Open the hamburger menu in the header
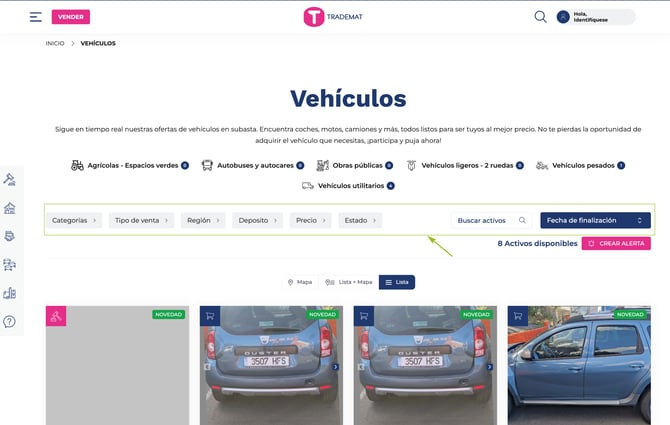The image size is (670, 425). pyautogui.click(x=36, y=17)
